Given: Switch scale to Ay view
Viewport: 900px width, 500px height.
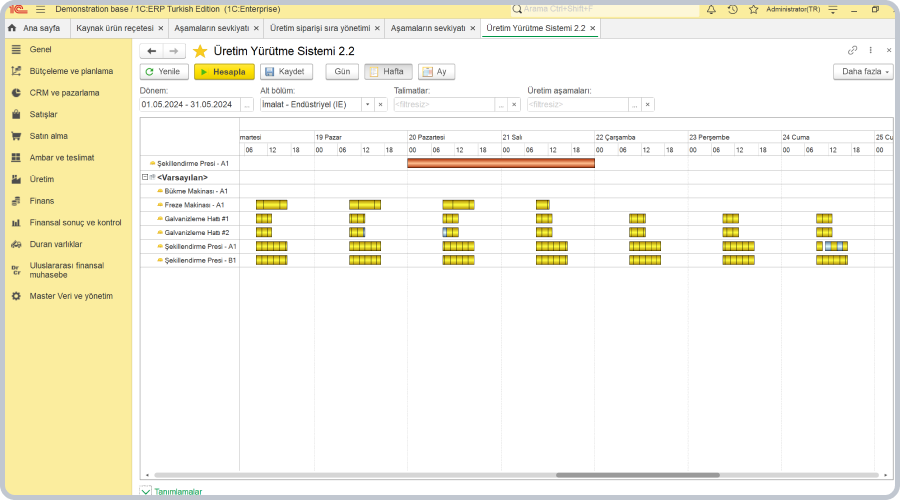Looking at the screenshot, I should [436, 72].
